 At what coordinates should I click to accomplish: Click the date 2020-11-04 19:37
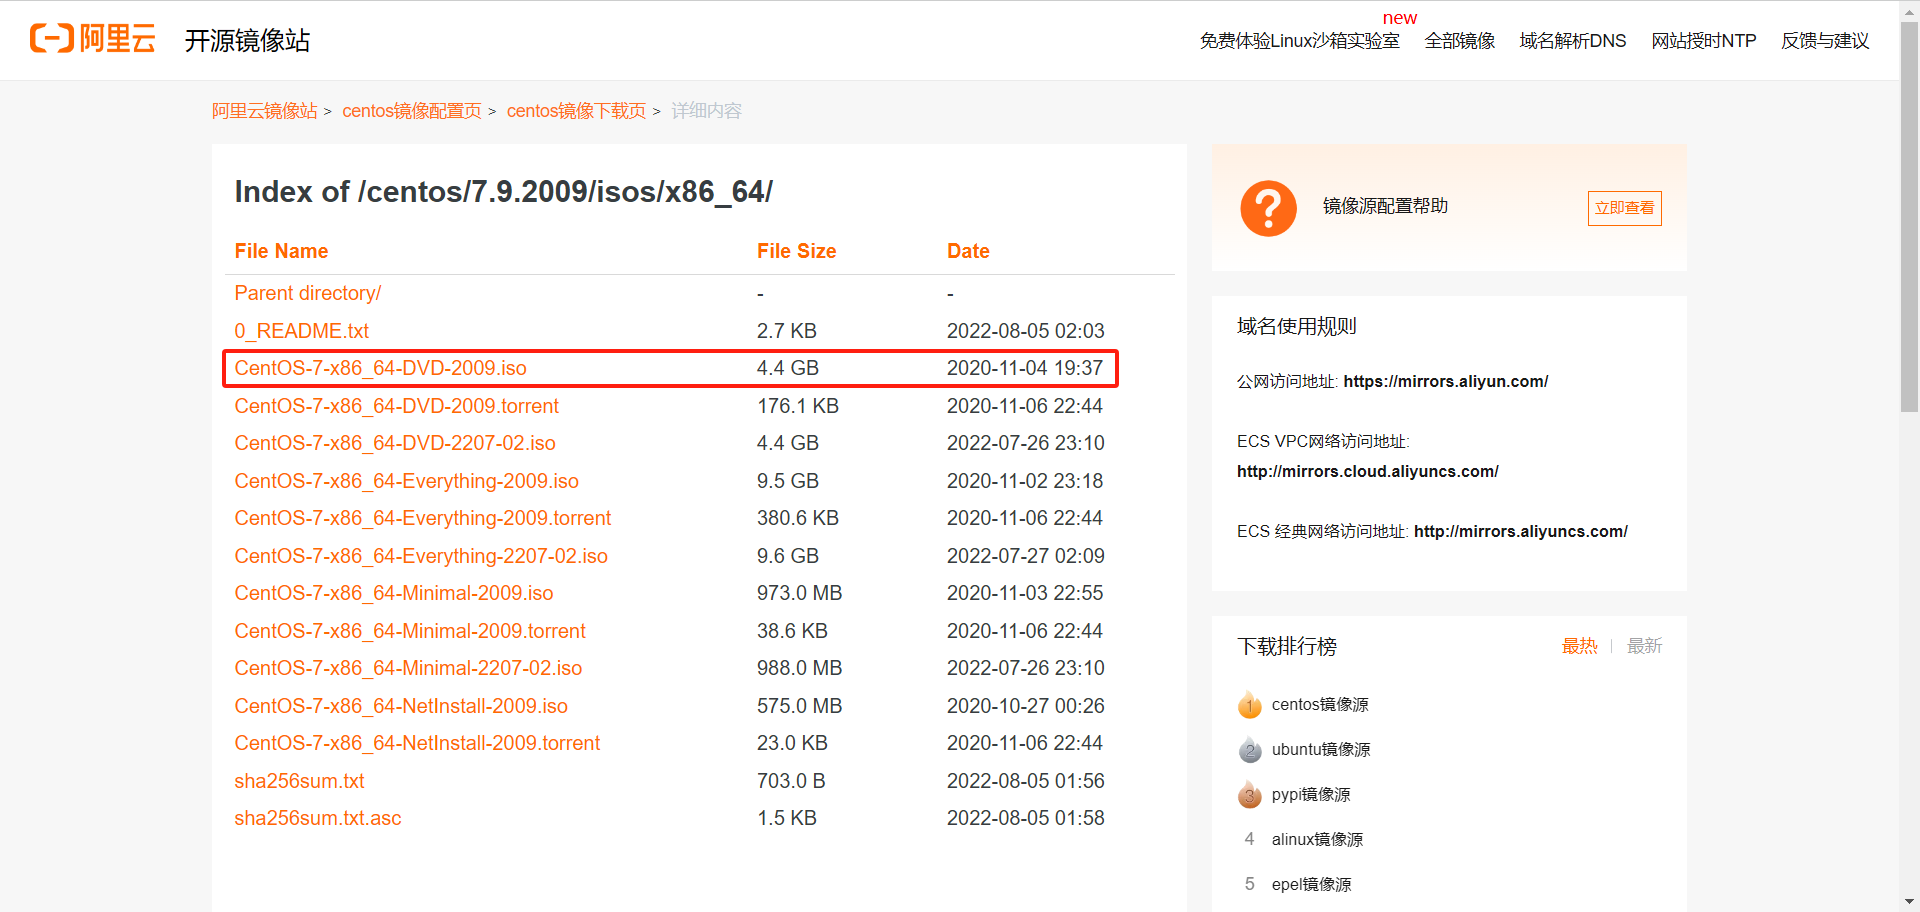pos(1025,368)
